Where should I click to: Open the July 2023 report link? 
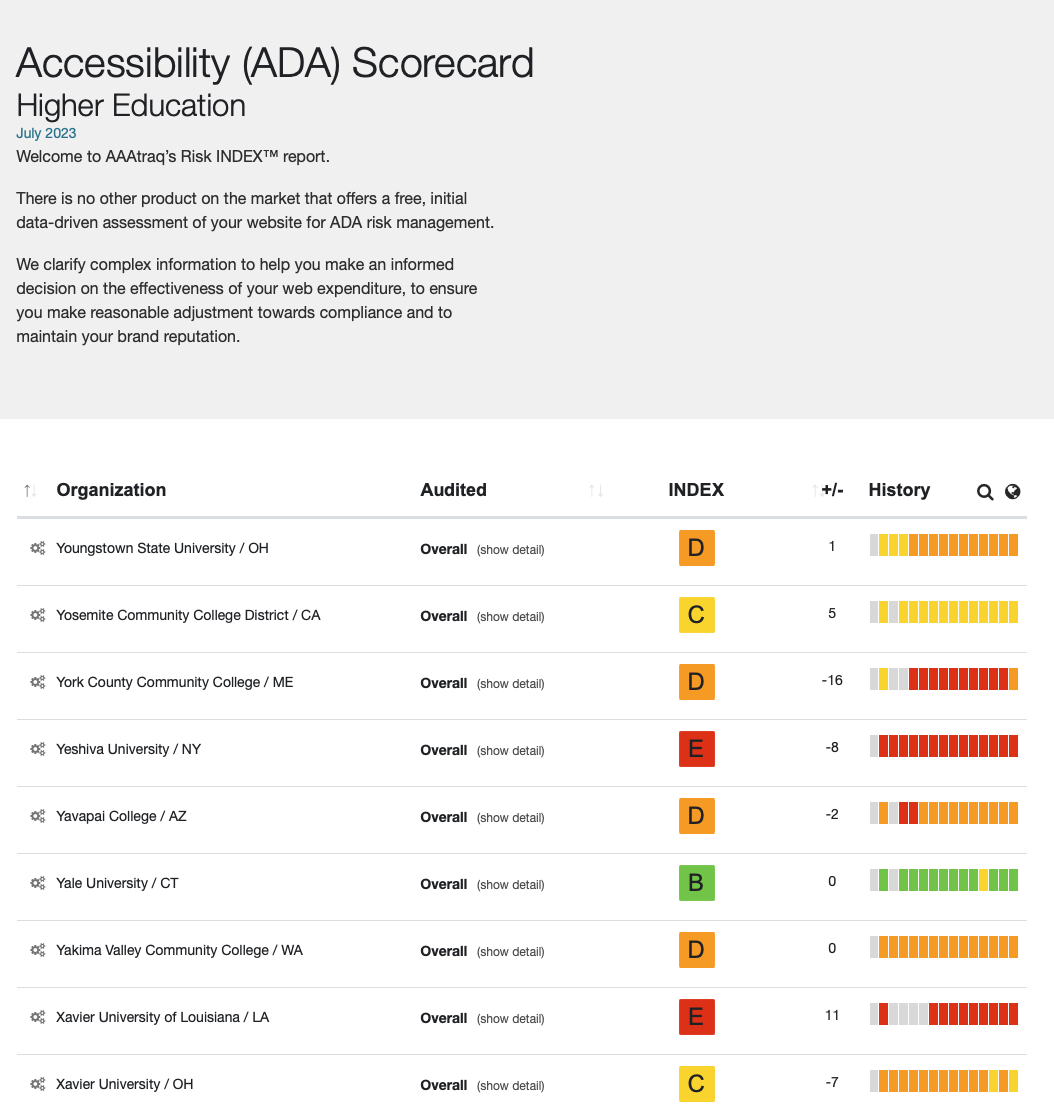point(46,132)
